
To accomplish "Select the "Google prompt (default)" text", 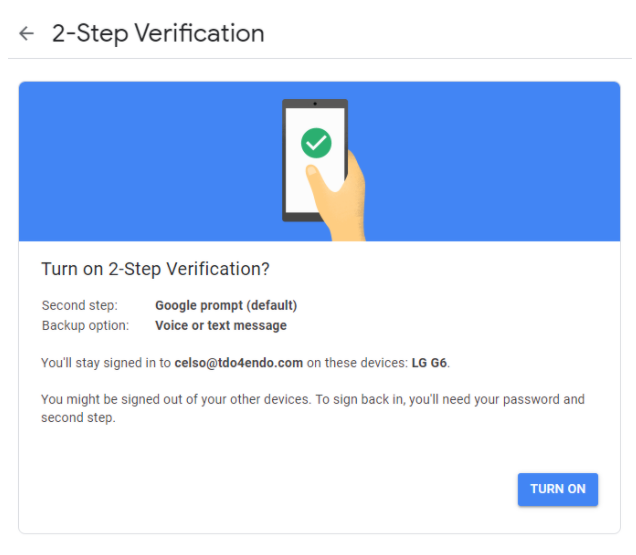I will point(226,306).
